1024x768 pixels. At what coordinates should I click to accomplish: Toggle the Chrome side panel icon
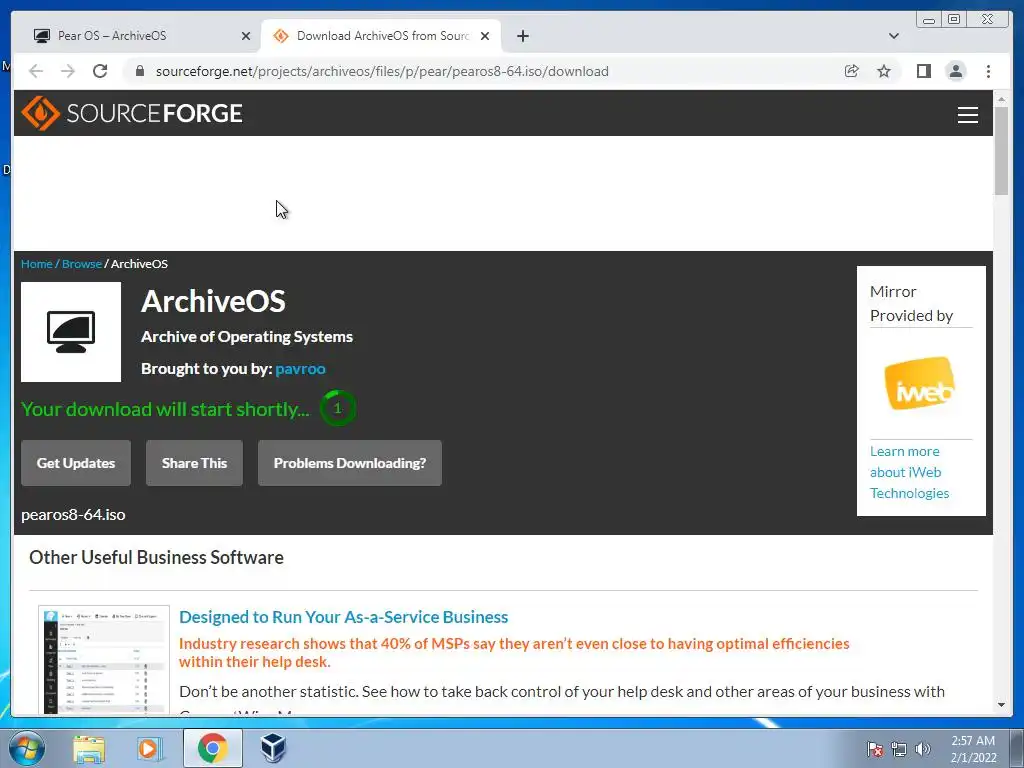point(923,71)
